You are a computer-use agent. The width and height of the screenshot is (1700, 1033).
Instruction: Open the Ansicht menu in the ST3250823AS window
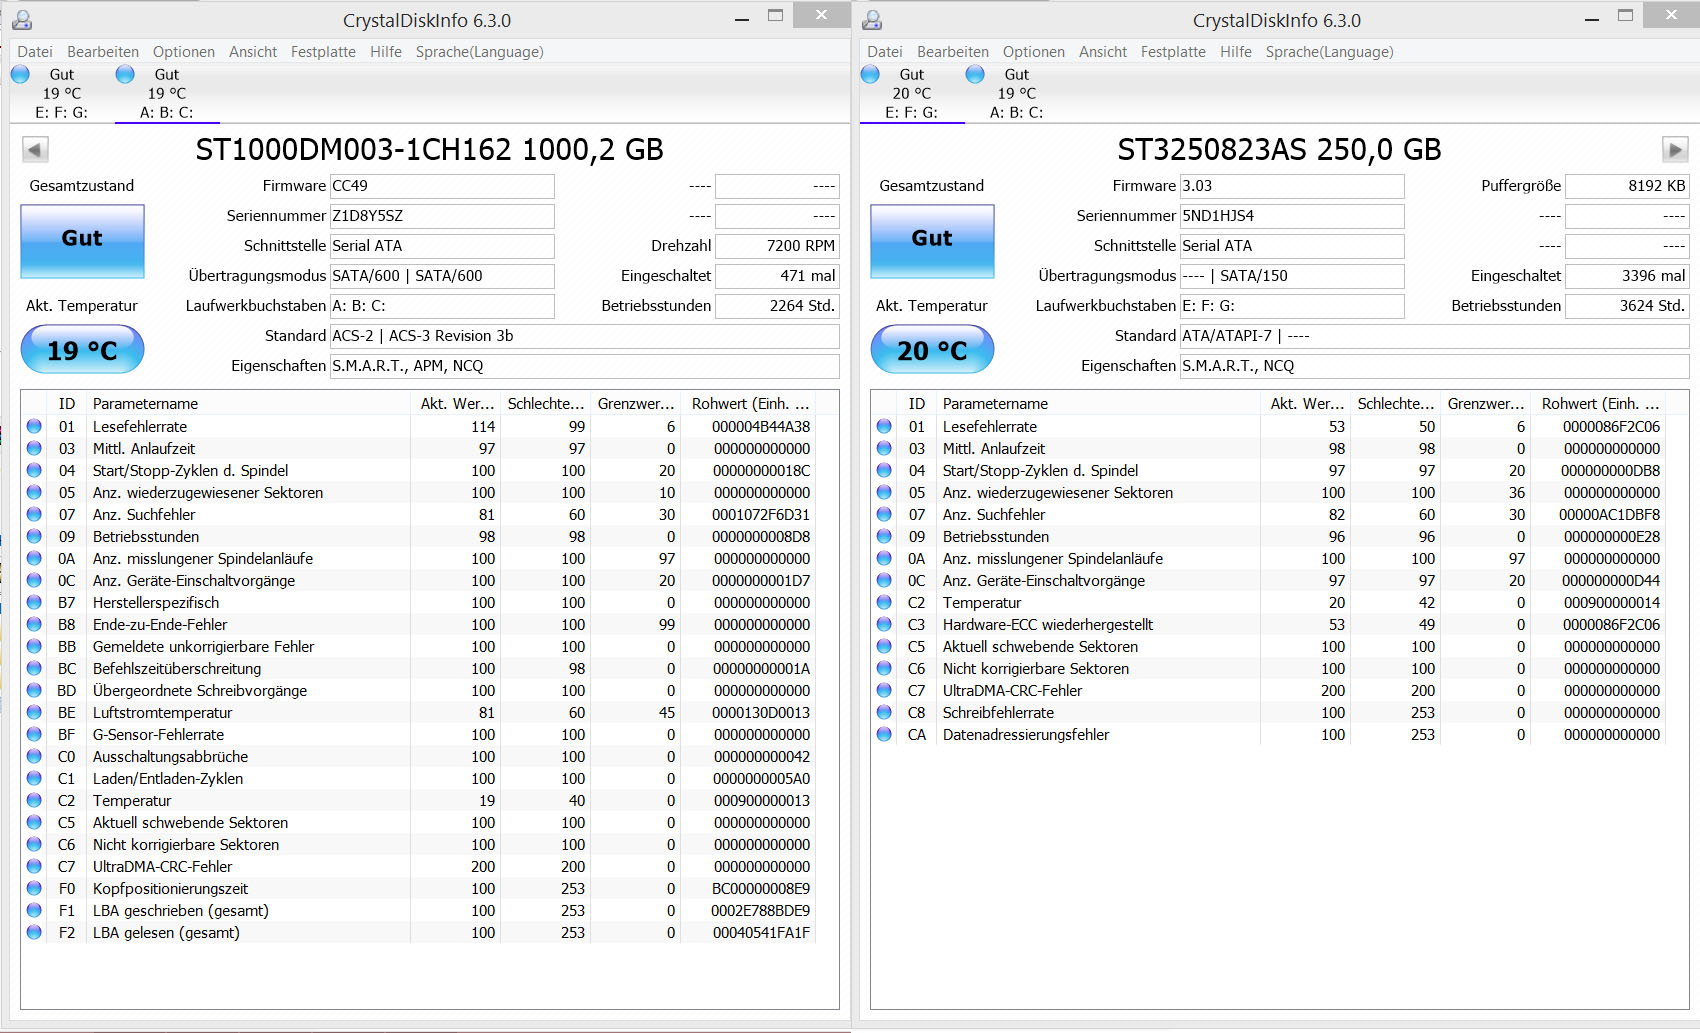pos(1103,52)
